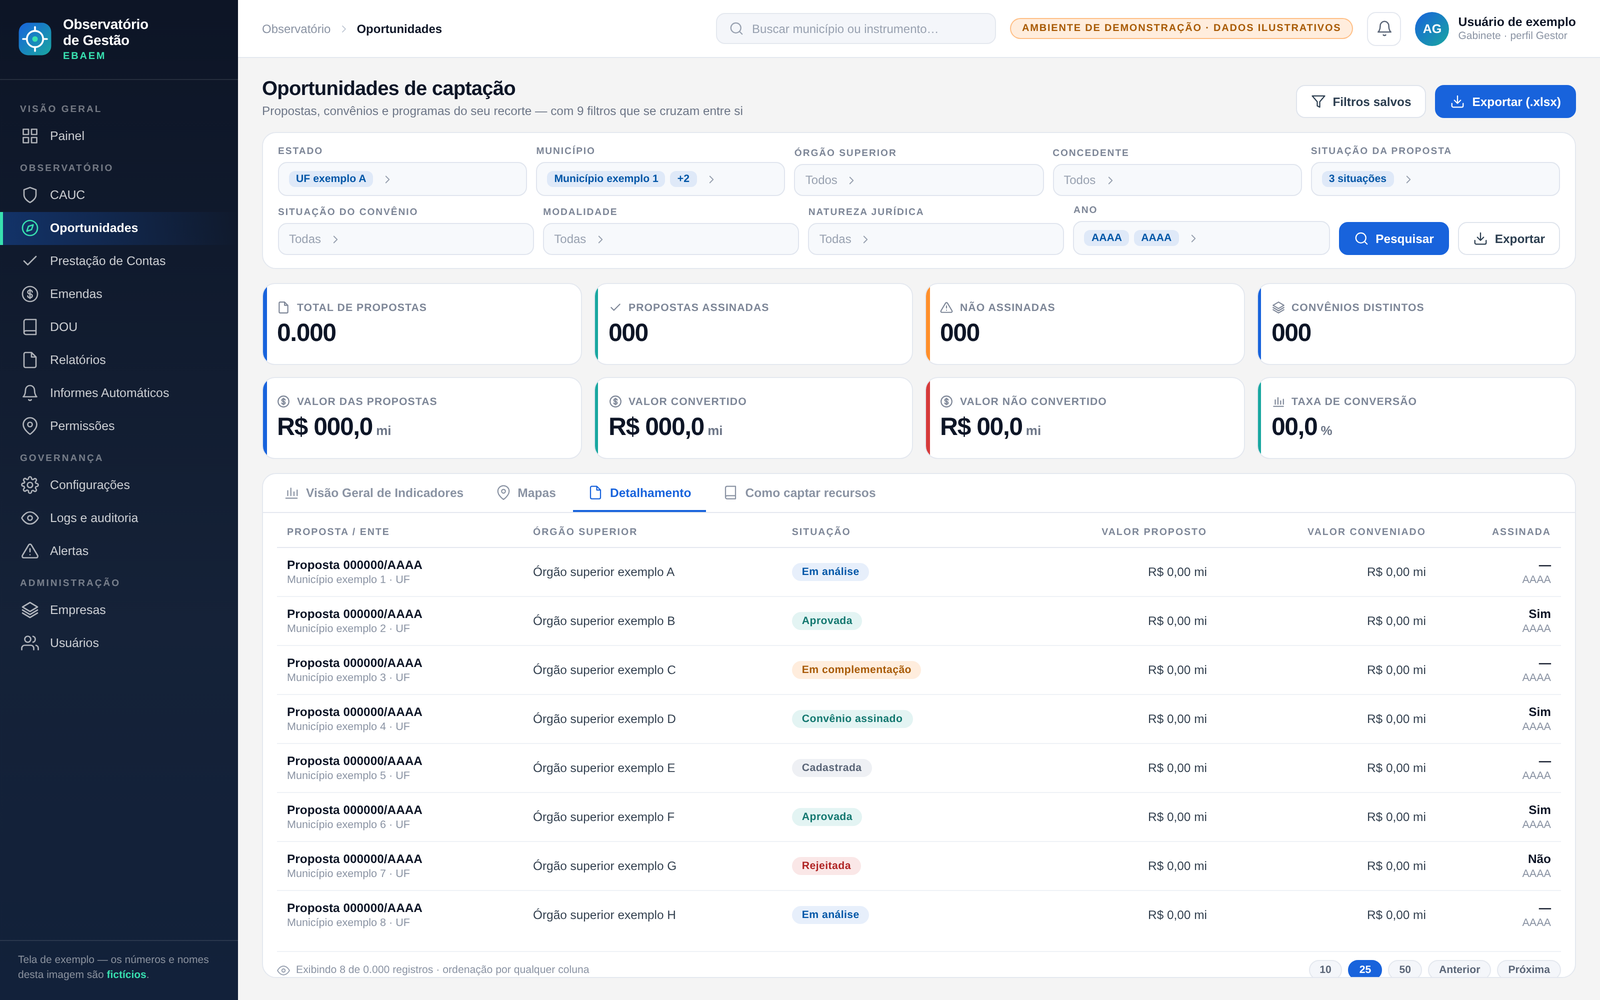Open the Natureza Jurídica filter dropdown
Viewport: 1600px width, 1000px height.
936,239
